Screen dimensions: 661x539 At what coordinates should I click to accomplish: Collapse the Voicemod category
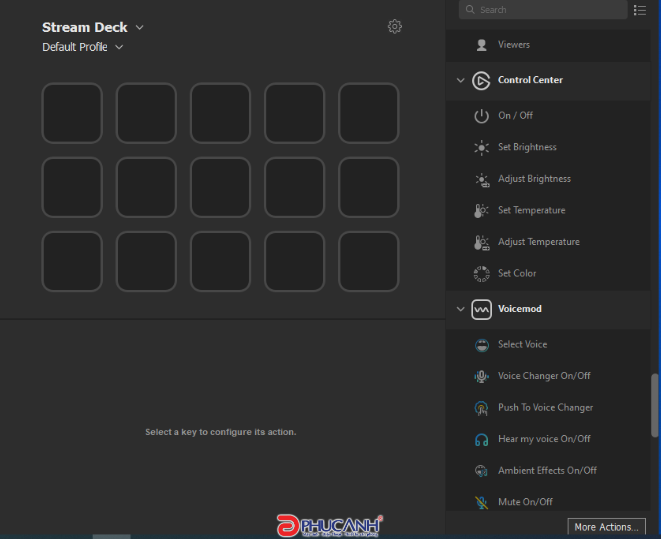460,309
